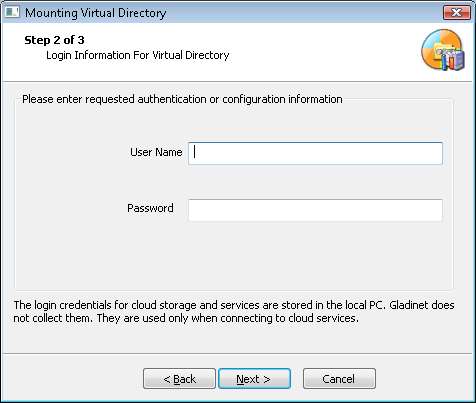
Task: Click the Gladinet cloud folder logo icon
Action: 443,50
